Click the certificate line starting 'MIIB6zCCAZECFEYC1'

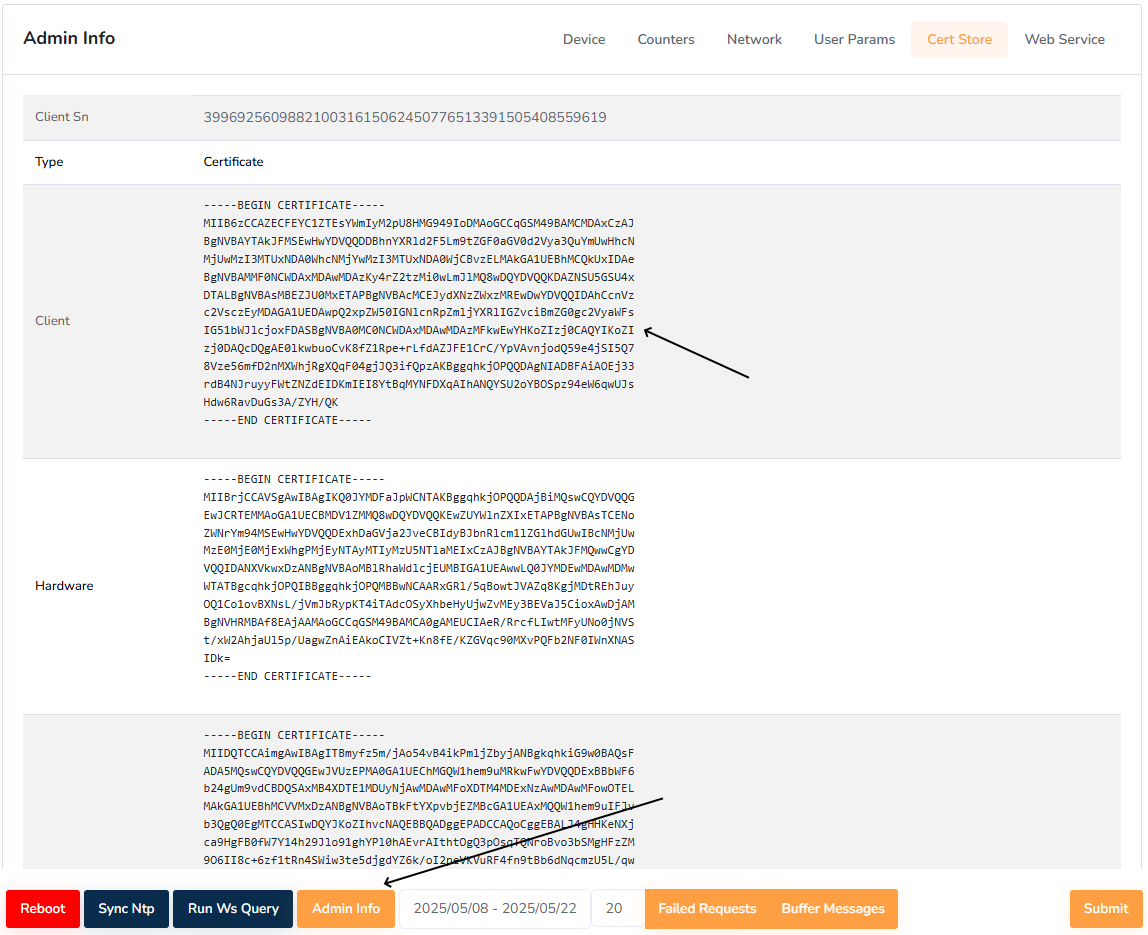pos(419,223)
